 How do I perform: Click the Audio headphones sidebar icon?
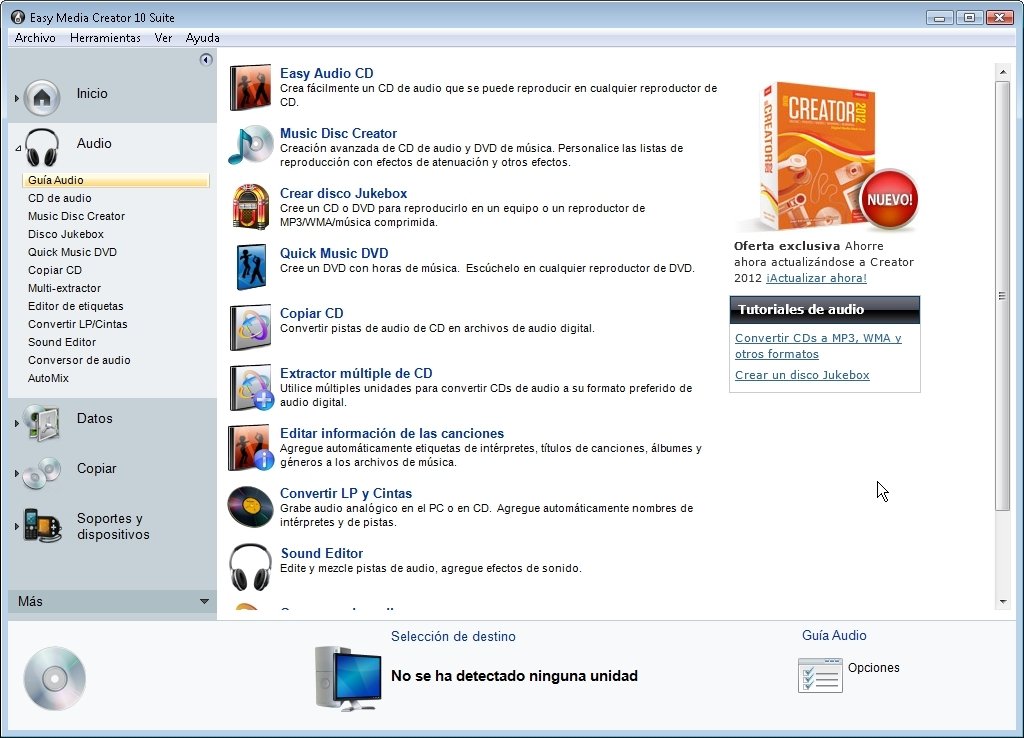42,147
